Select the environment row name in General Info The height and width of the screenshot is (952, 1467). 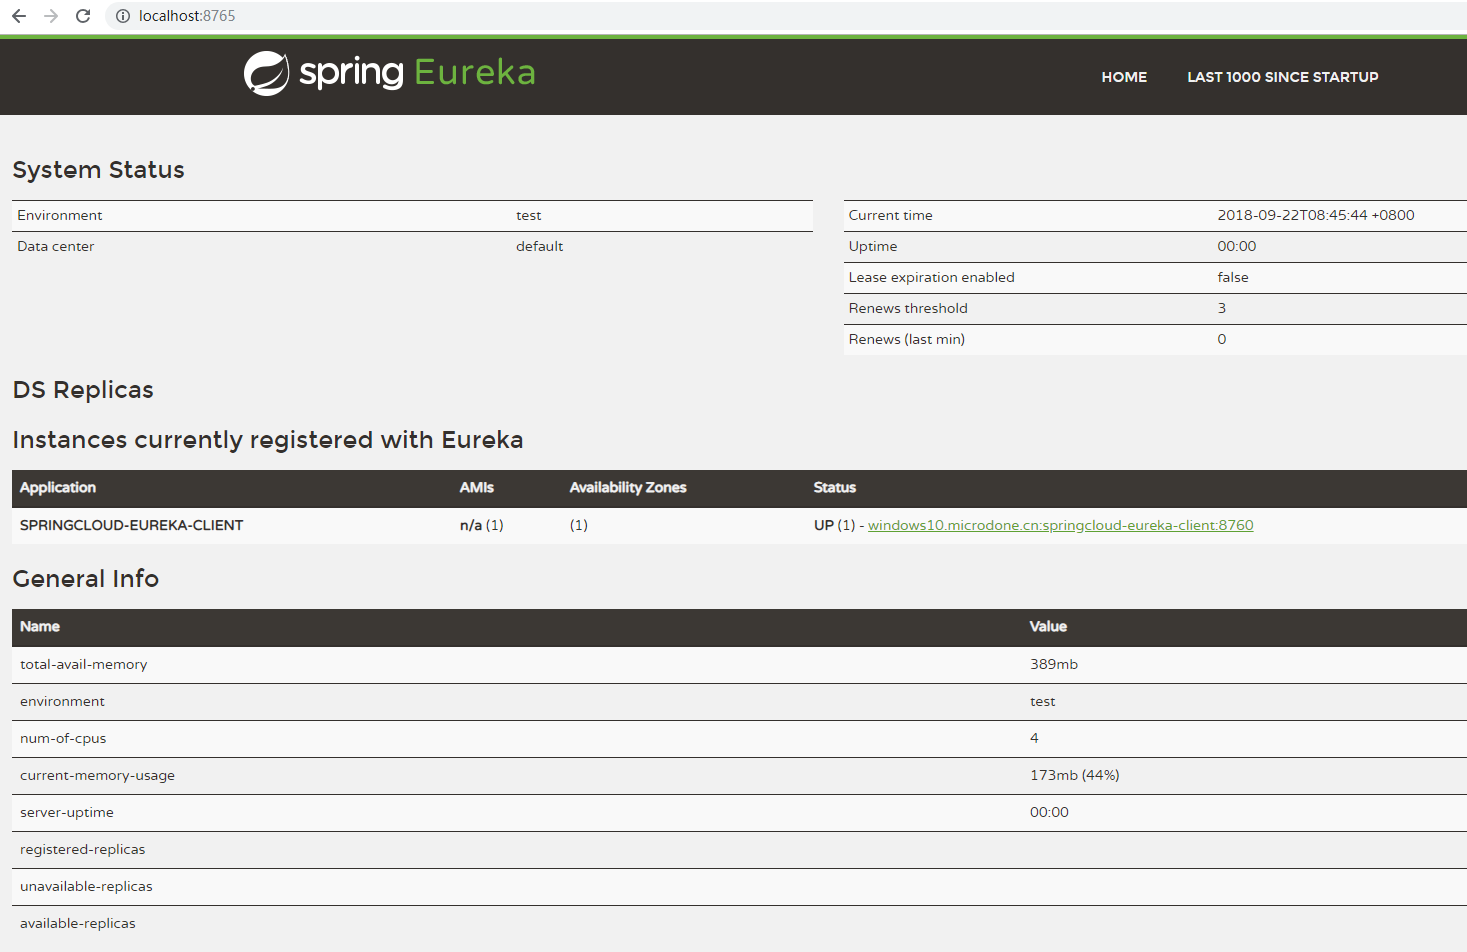(x=62, y=701)
